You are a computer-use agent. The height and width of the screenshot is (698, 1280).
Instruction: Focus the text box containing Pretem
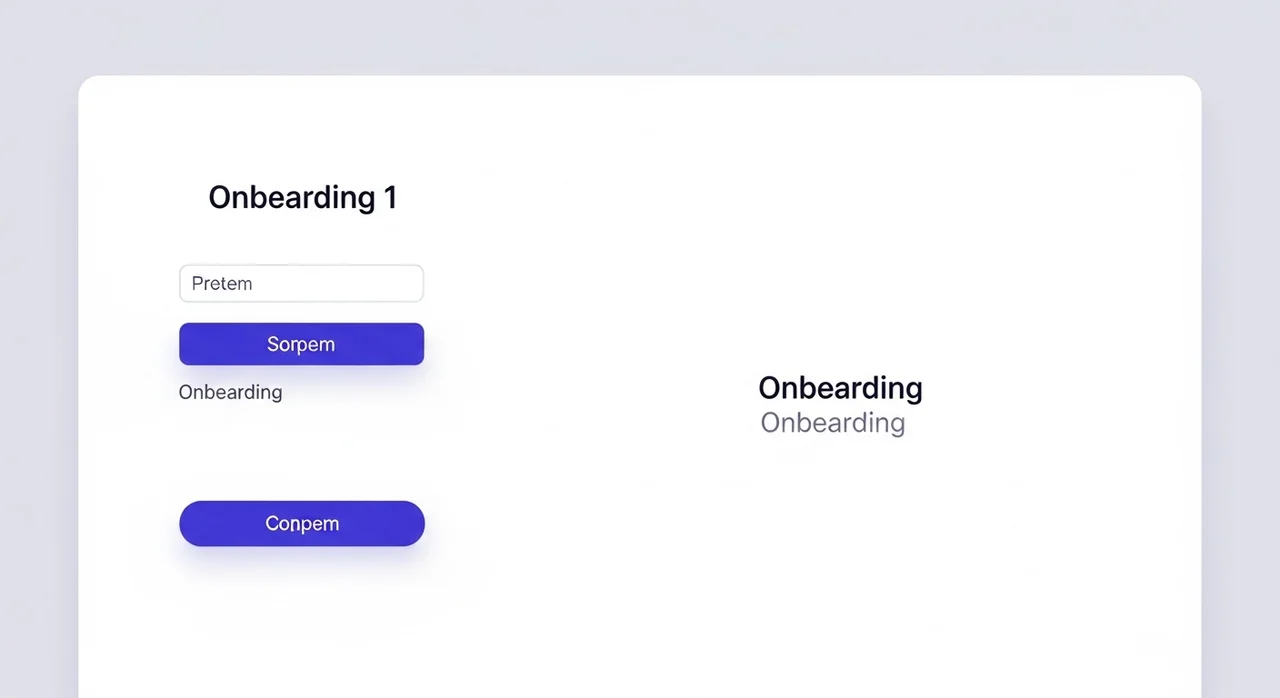301,284
